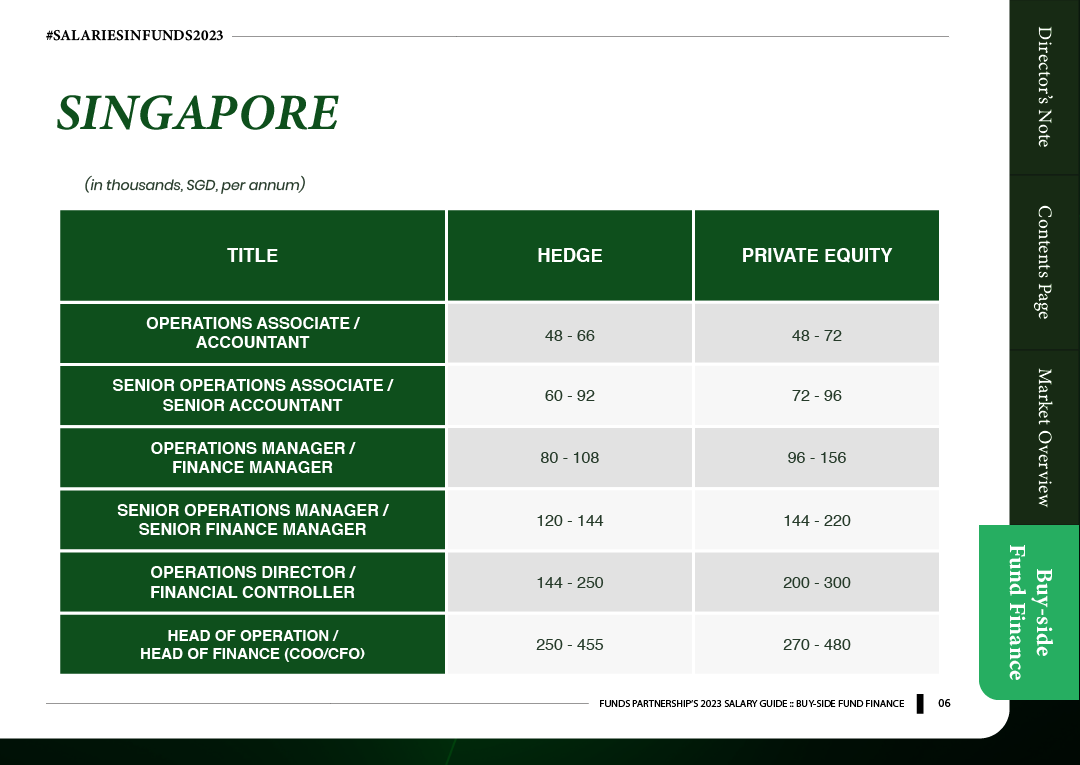Open the Director's Note side tab

click(1044, 87)
